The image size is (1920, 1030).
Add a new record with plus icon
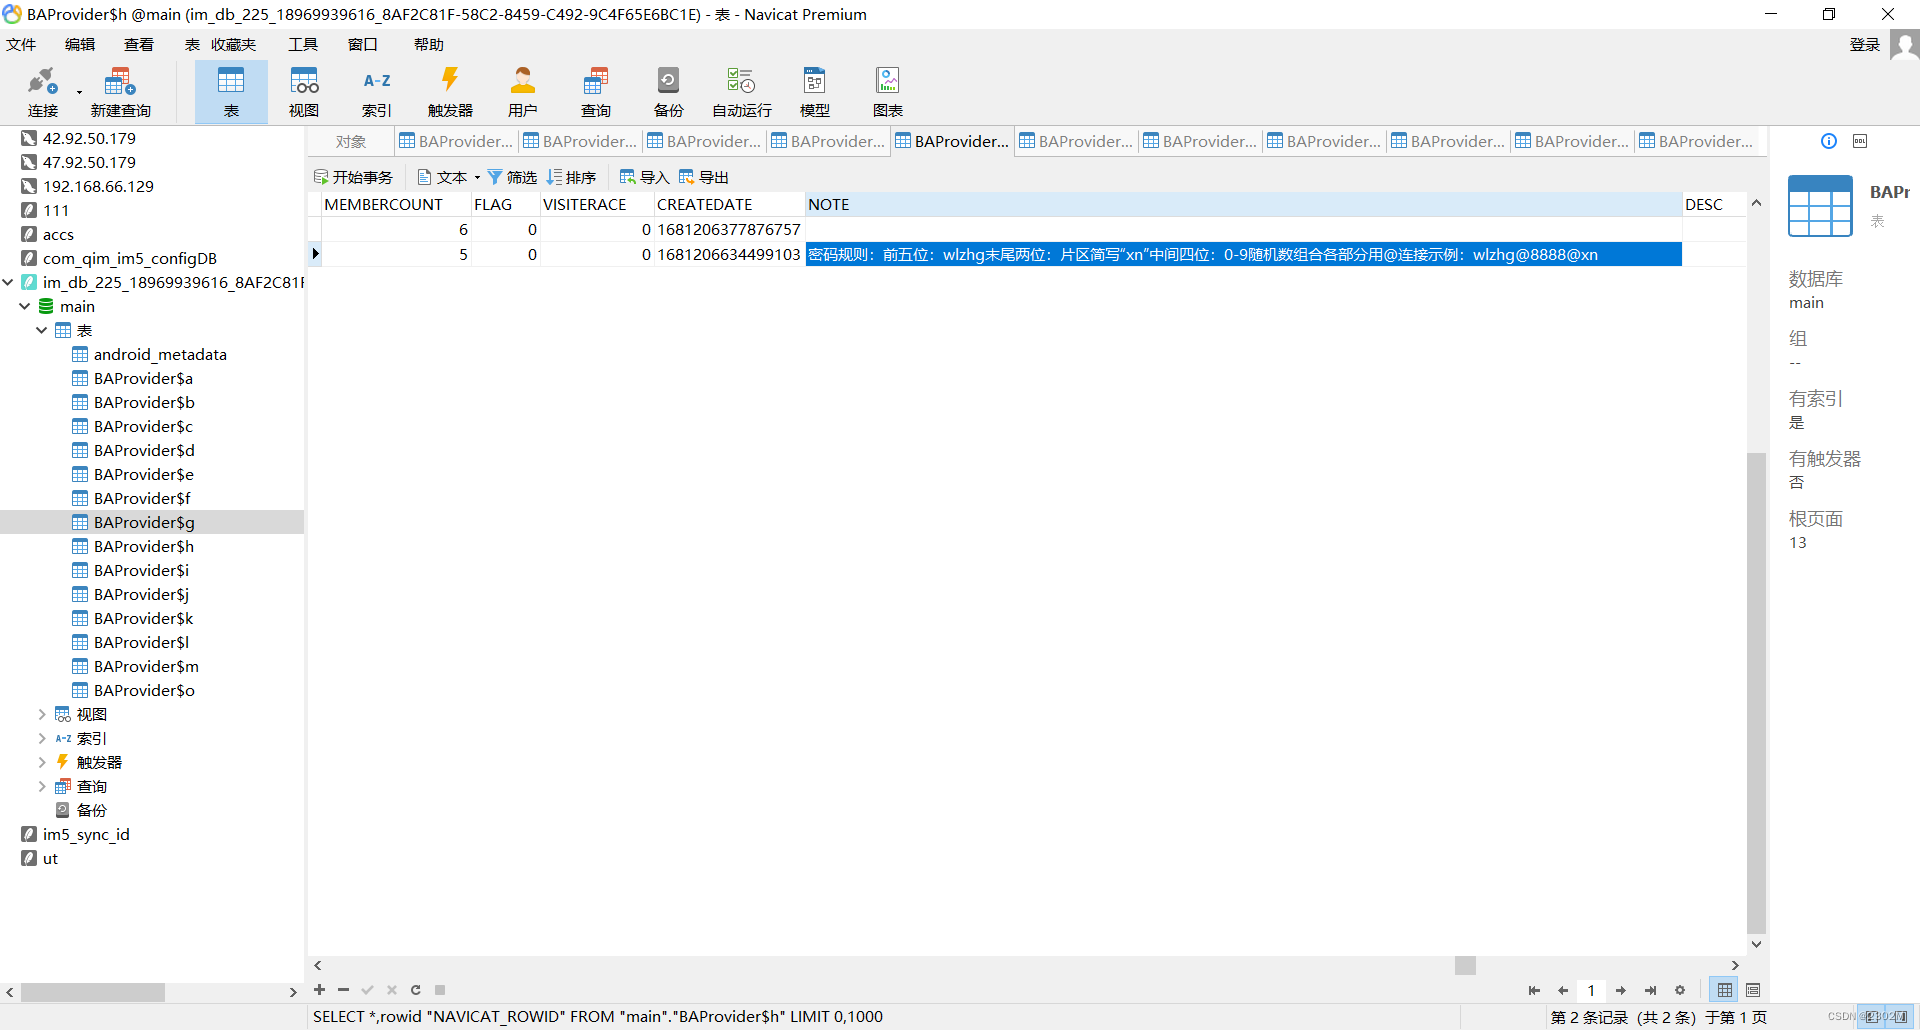coord(319,990)
